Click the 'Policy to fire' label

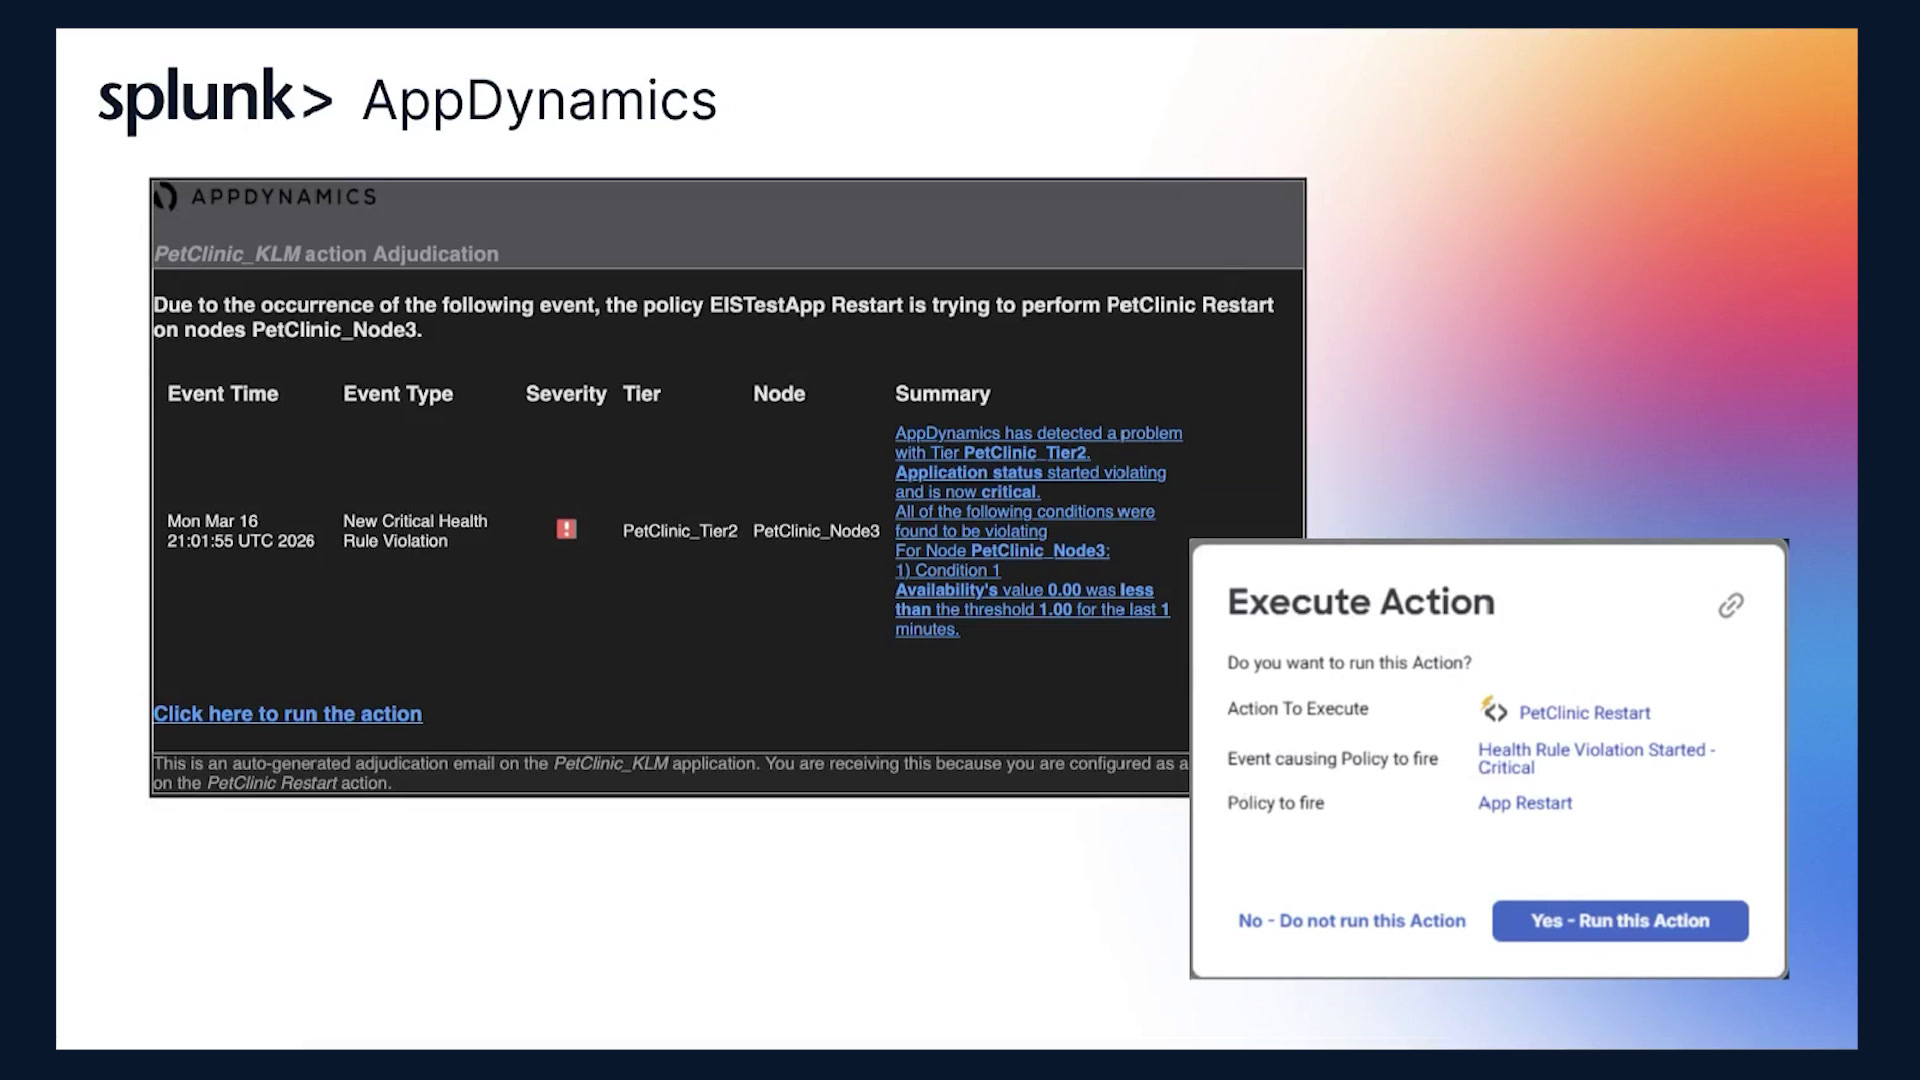pos(1275,803)
